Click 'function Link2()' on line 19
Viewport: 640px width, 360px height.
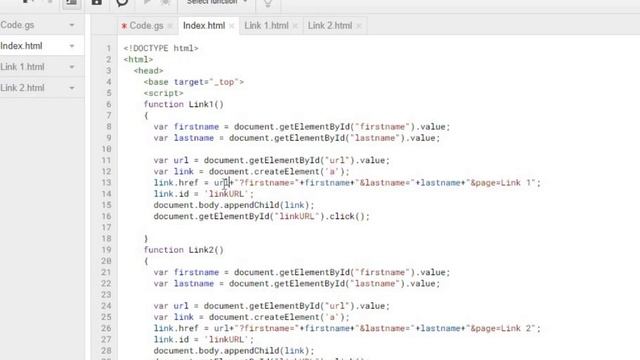[x=184, y=250]
